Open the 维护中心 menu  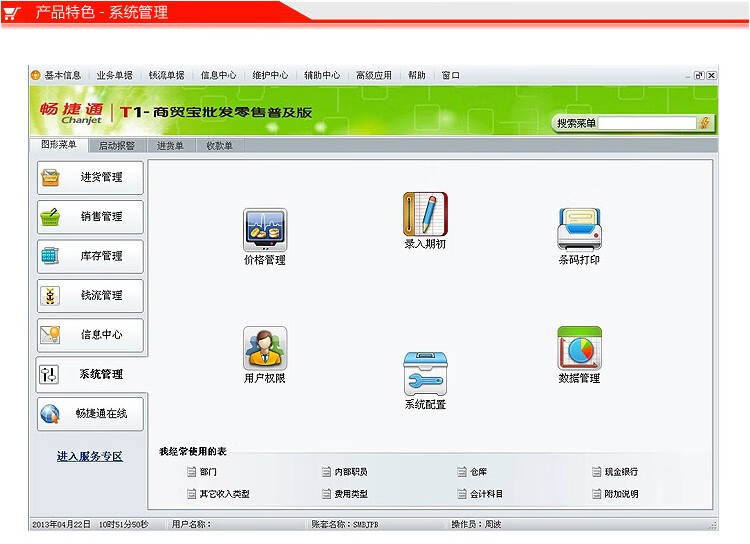click(x=270, y=75)
